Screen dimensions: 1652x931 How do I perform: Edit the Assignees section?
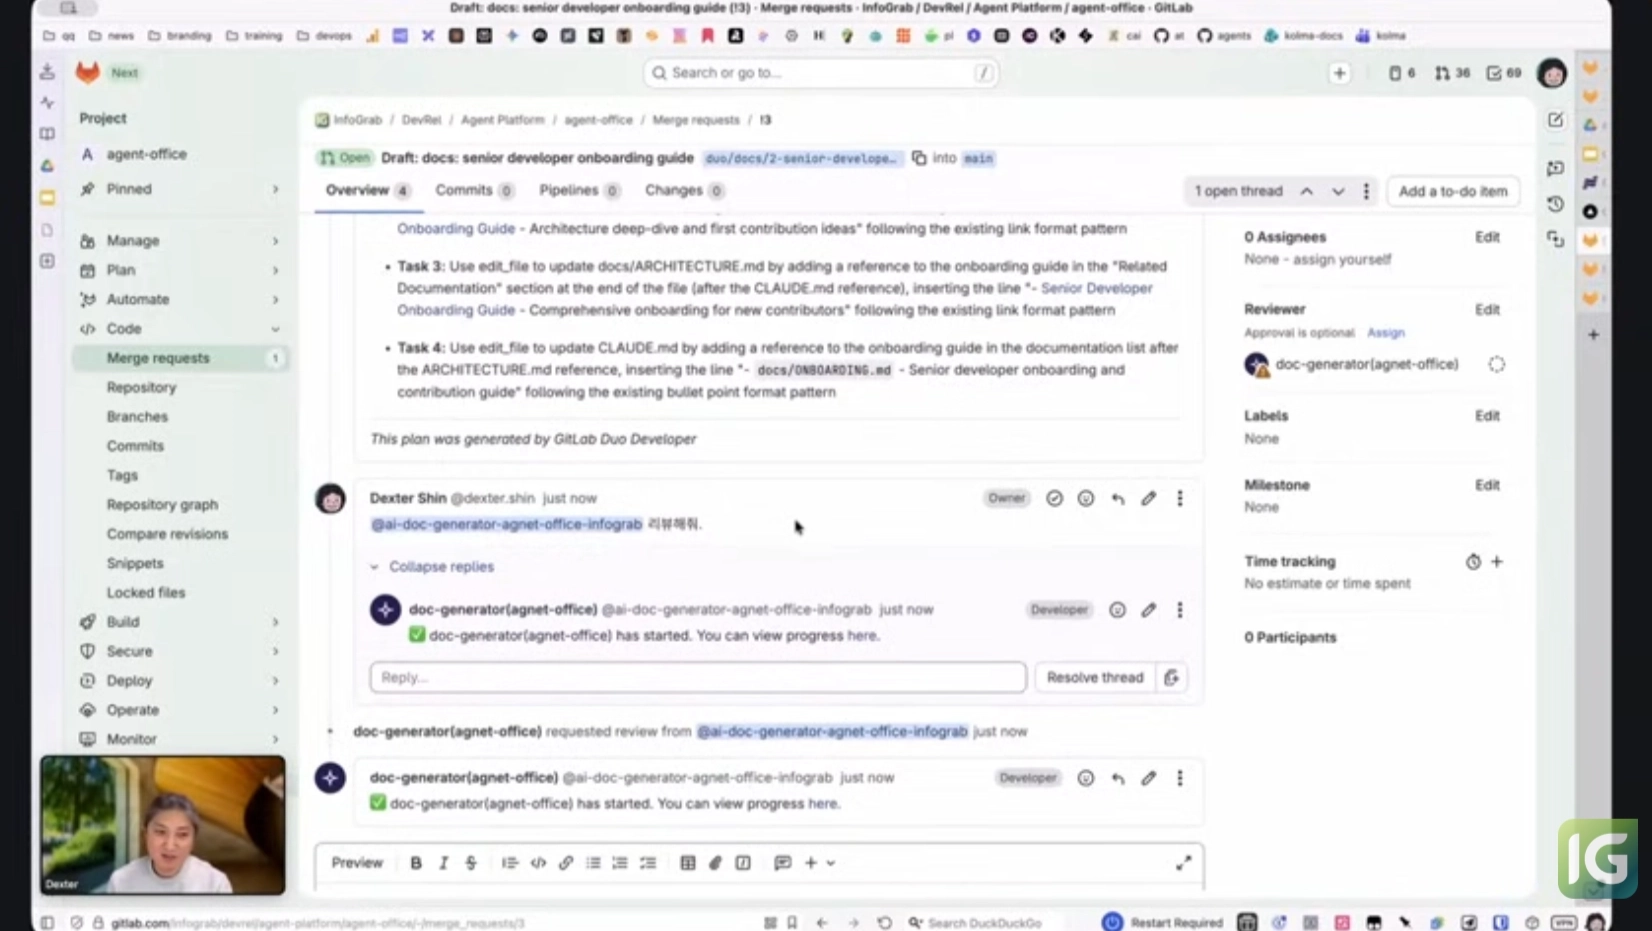pyautogui.click(x=1487, y=237)
